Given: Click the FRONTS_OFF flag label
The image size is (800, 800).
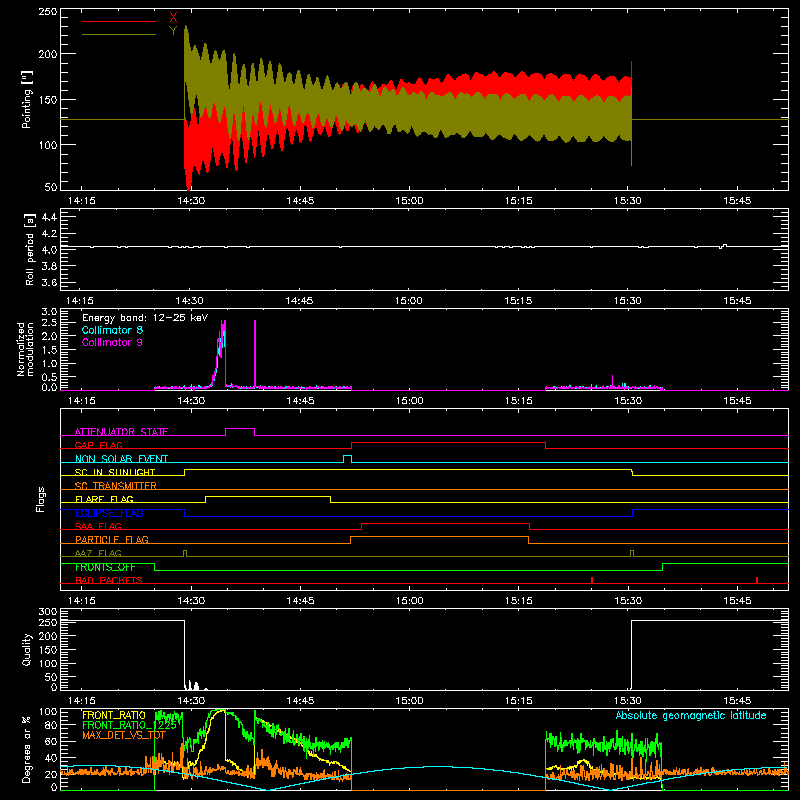Looking at the screenshot, I should pyautogui.click(x=105, y=567).
